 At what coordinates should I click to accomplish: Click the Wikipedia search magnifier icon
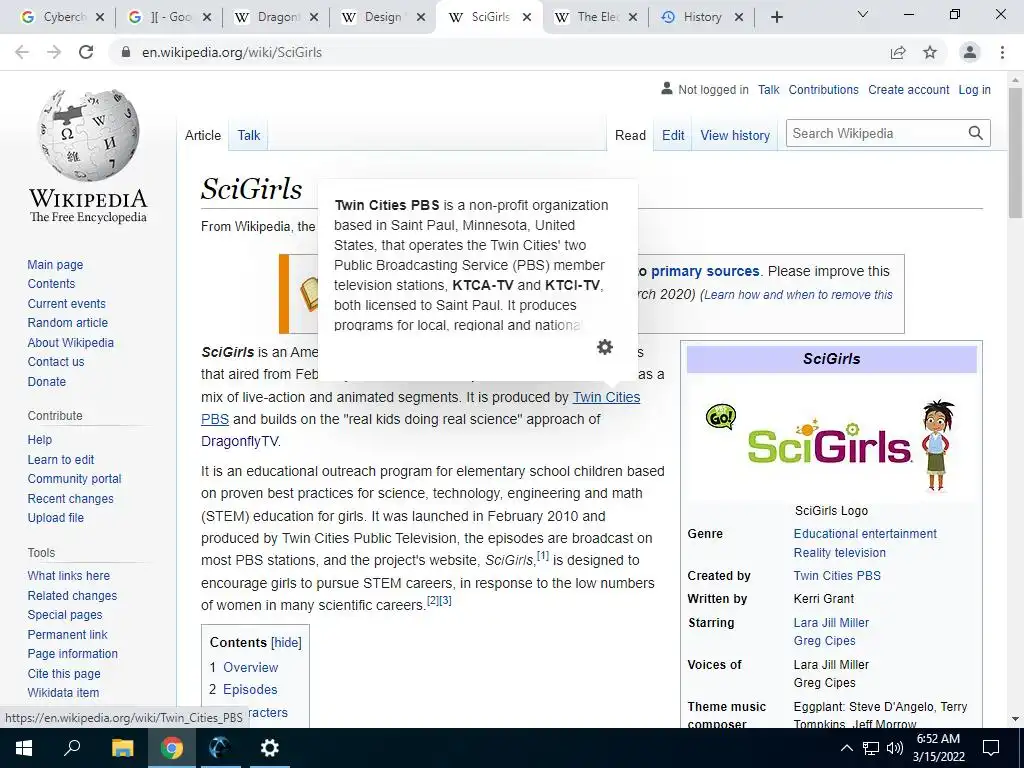(975, 133)
